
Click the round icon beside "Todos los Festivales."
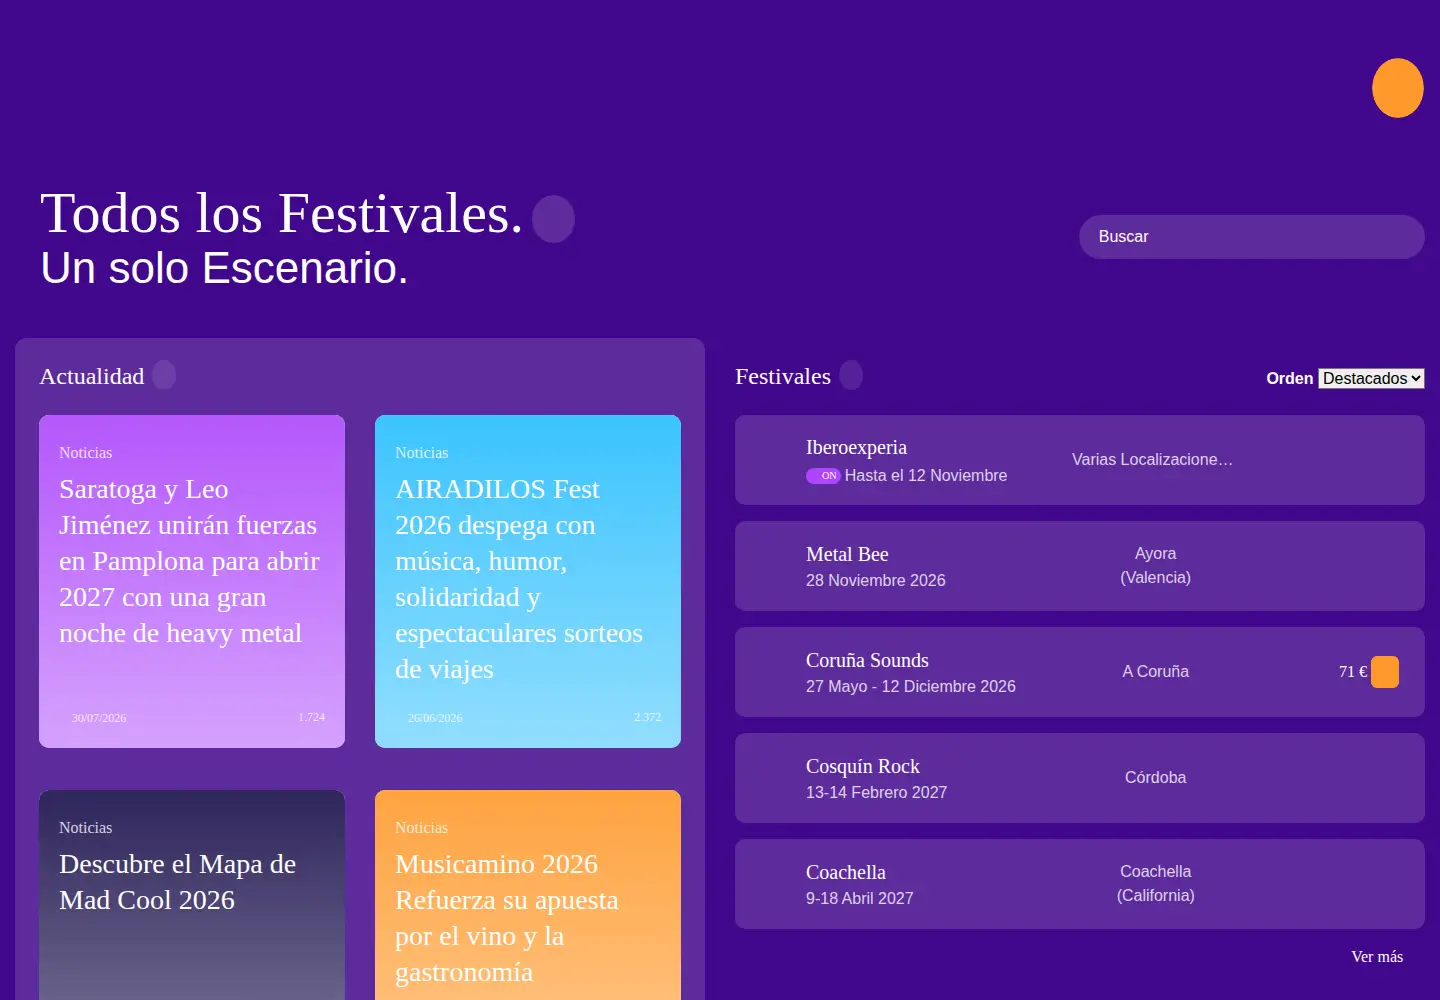pyautogui.click(x=553, y=219)
